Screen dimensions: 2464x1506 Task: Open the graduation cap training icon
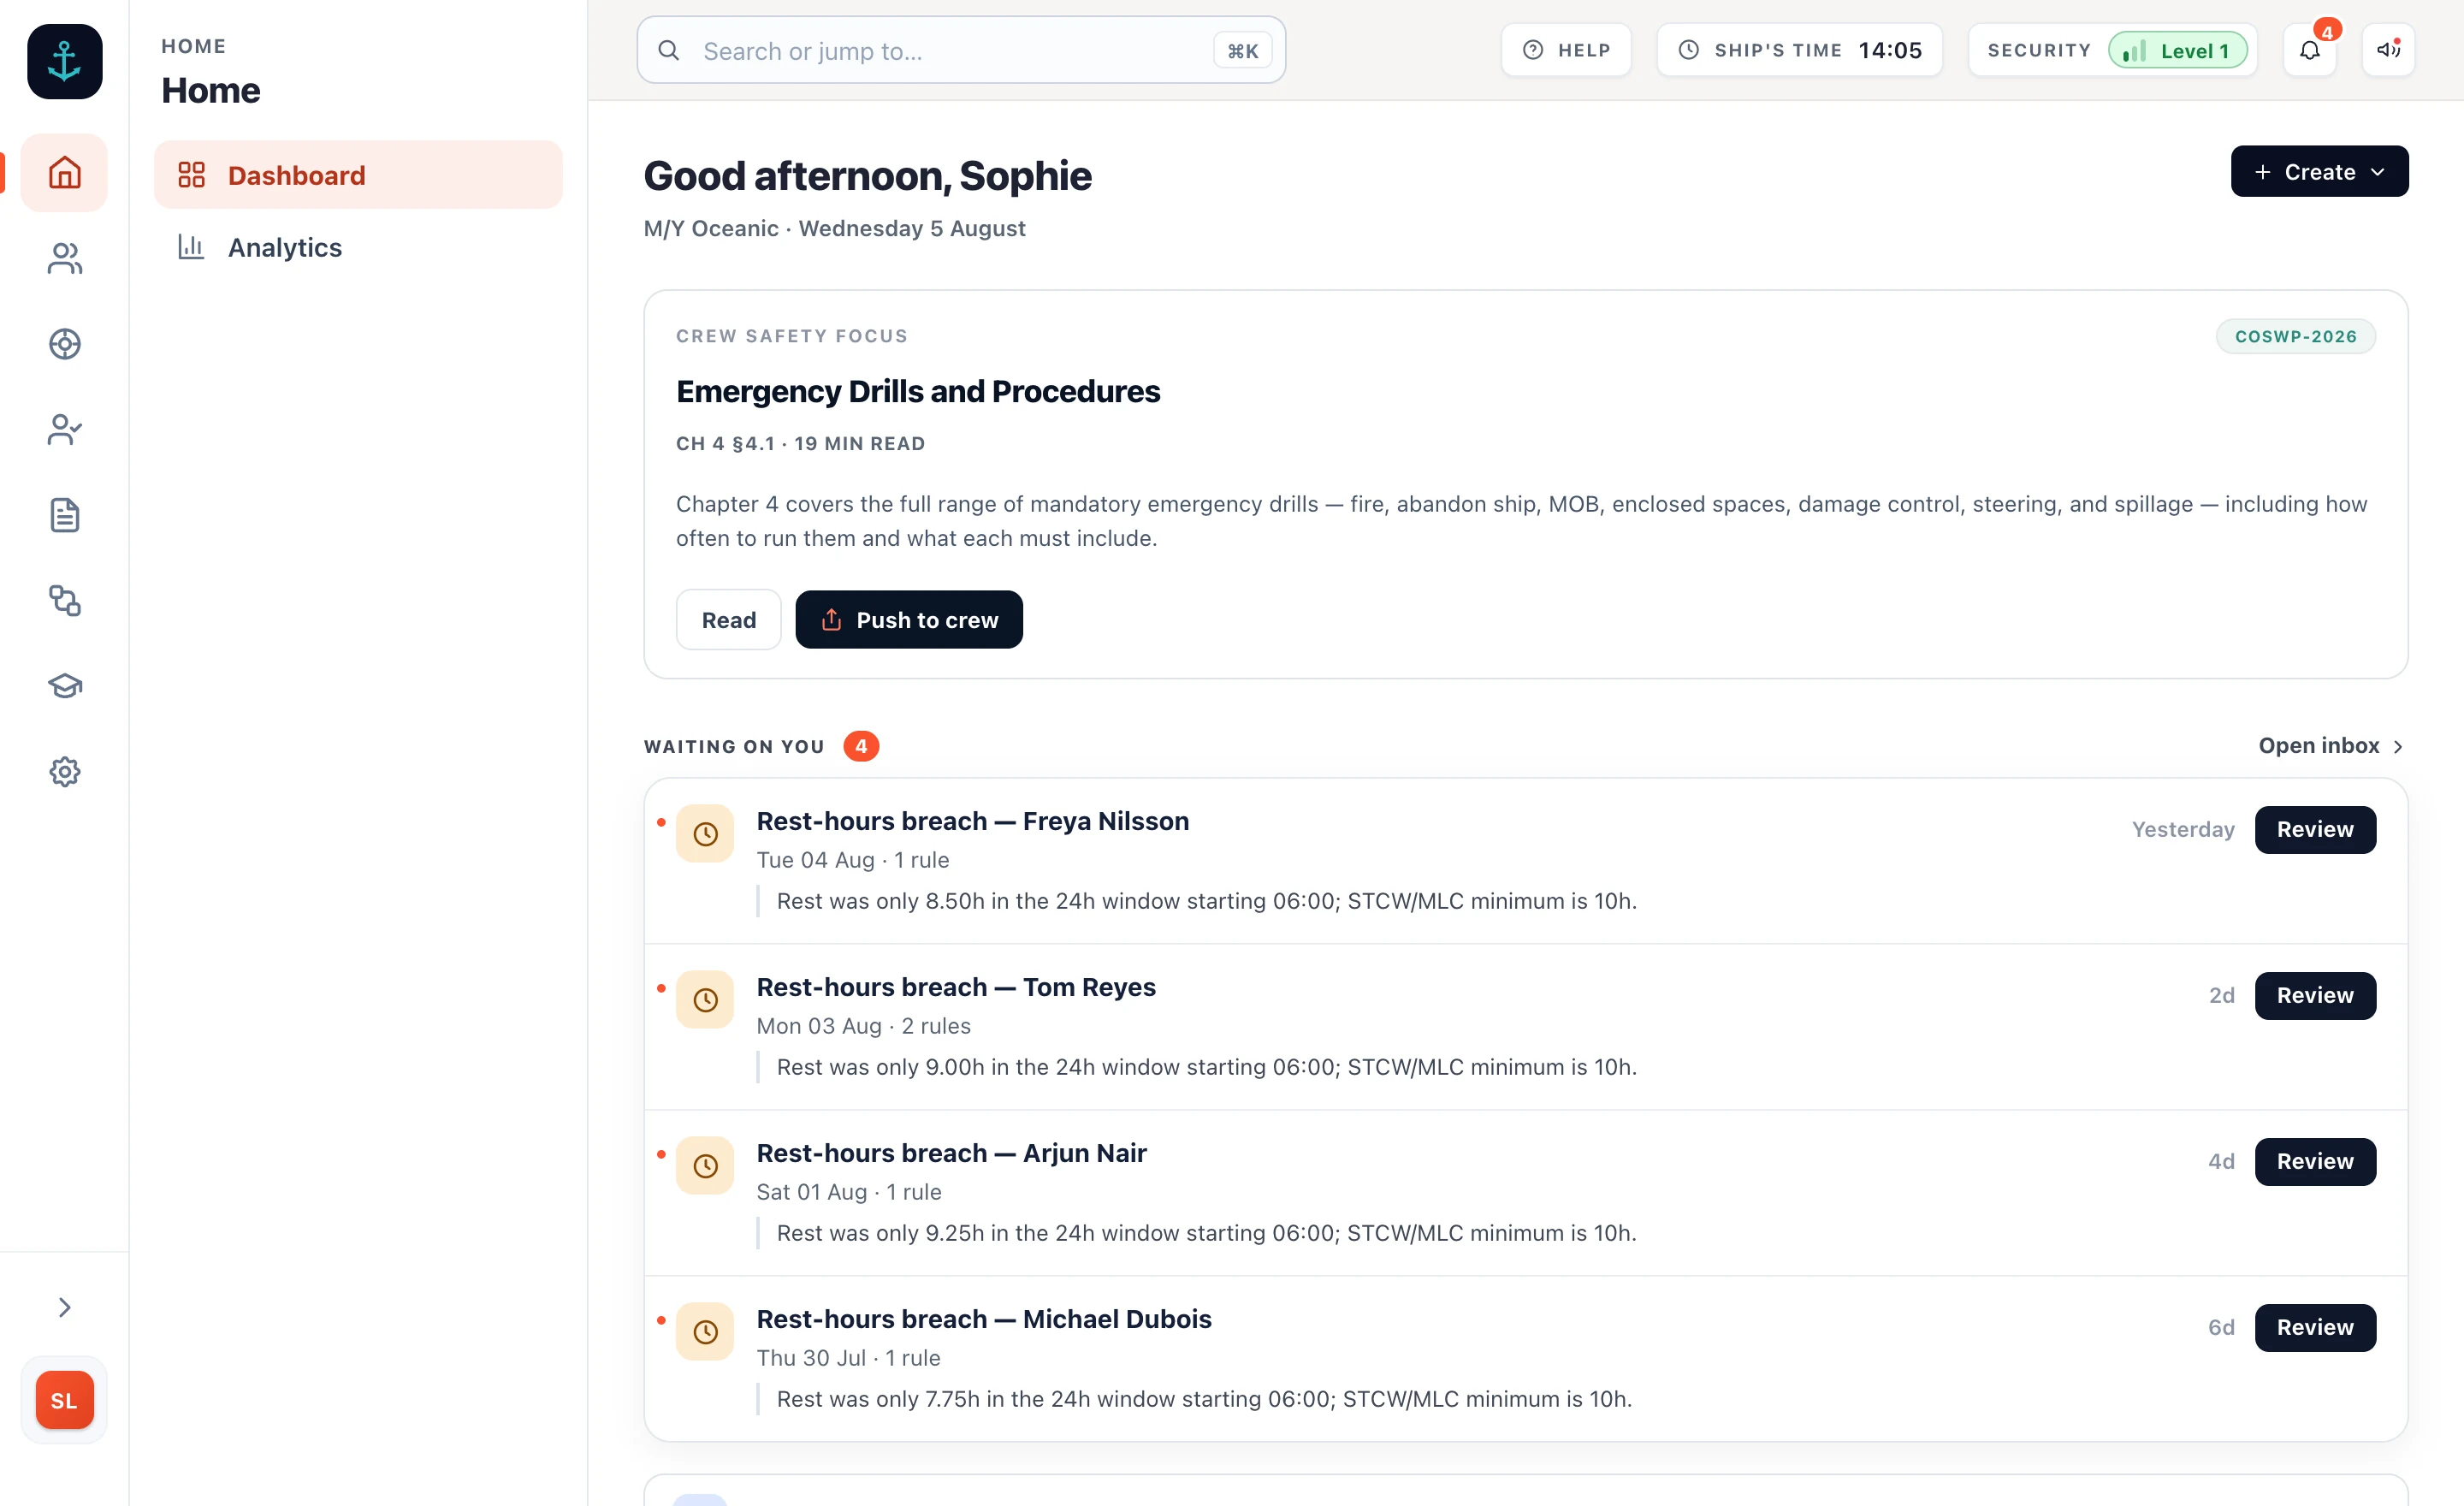[x=64, y=686]
